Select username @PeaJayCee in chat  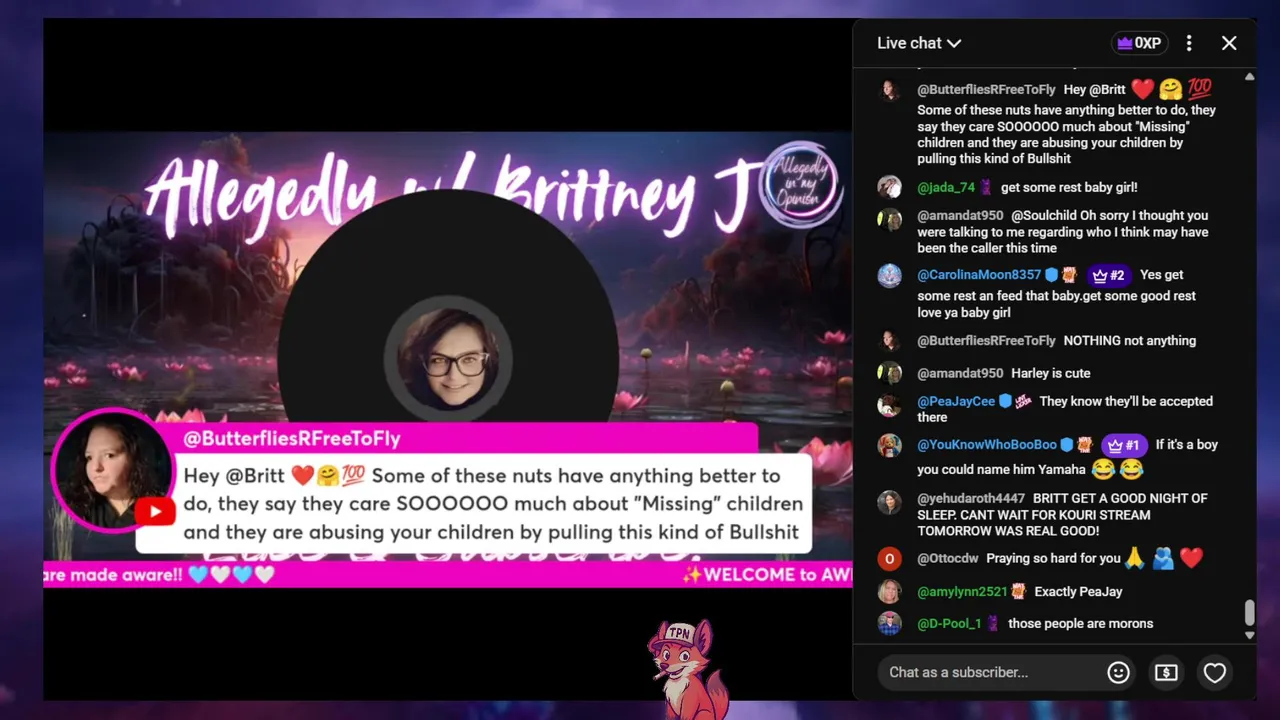956,401
